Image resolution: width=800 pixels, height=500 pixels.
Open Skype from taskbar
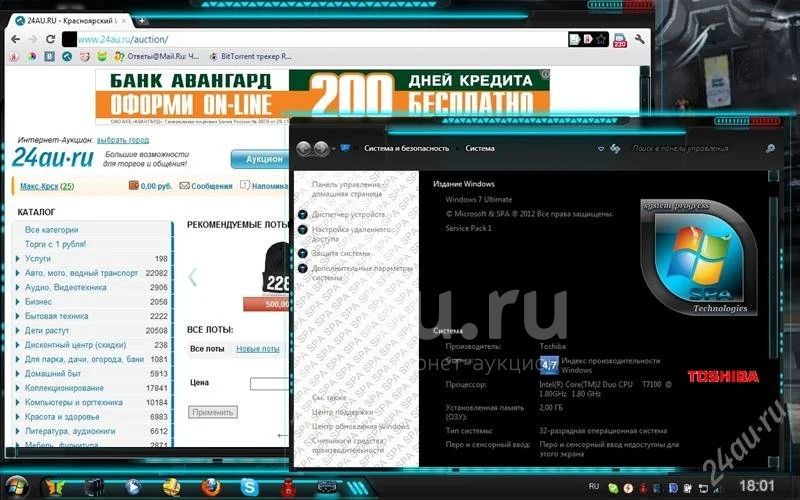pyautogui.click(x=249, y=487)
